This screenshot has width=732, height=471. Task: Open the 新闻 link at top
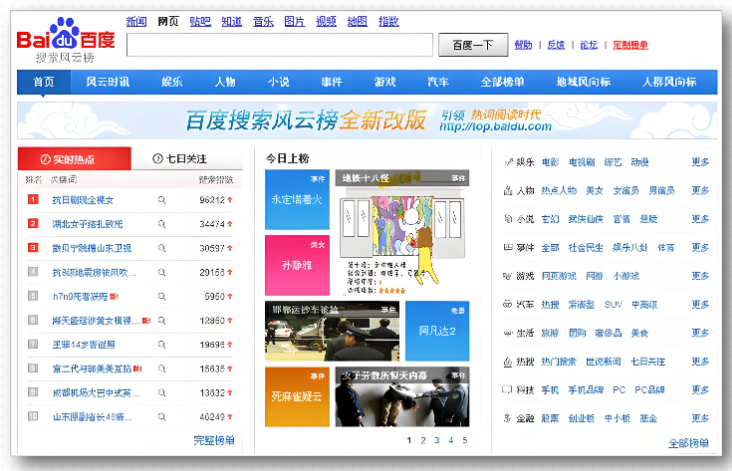point(136,21)
